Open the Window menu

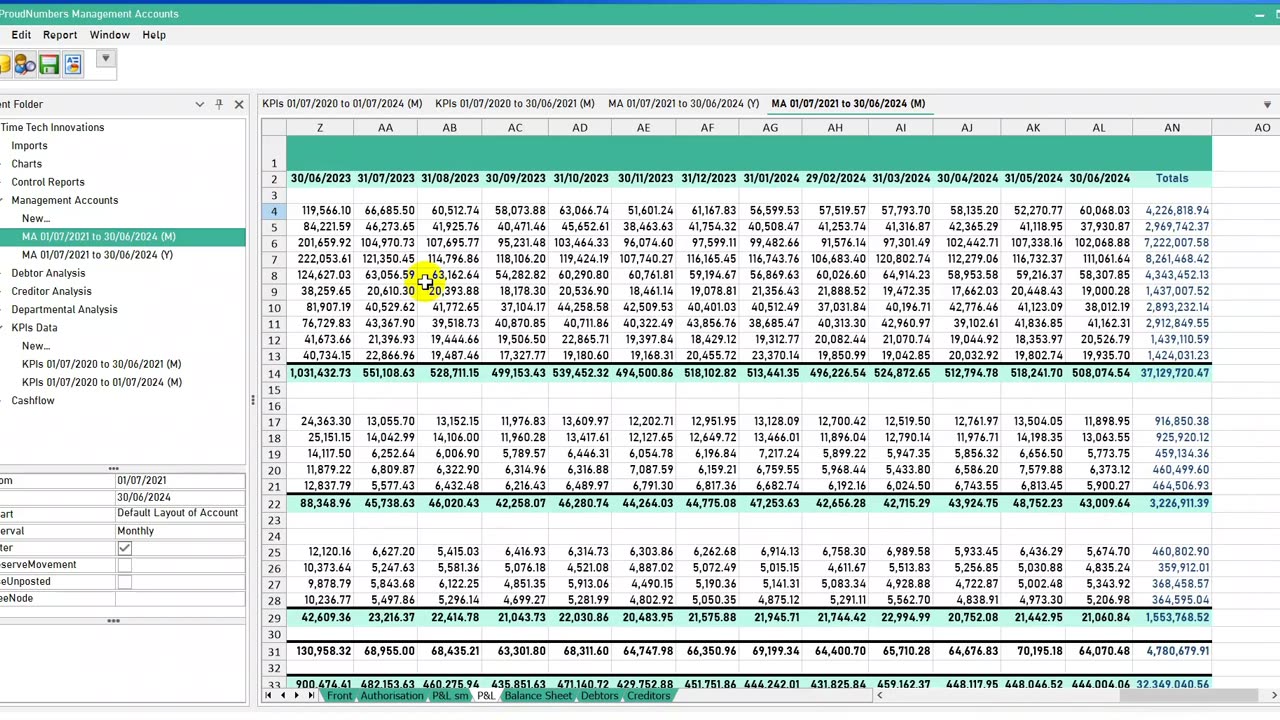coord(110,35)
